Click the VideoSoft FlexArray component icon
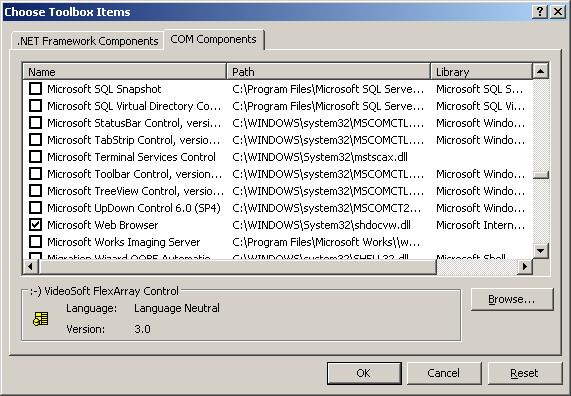This screenshot has width=571, height=396. click(41, 318)
